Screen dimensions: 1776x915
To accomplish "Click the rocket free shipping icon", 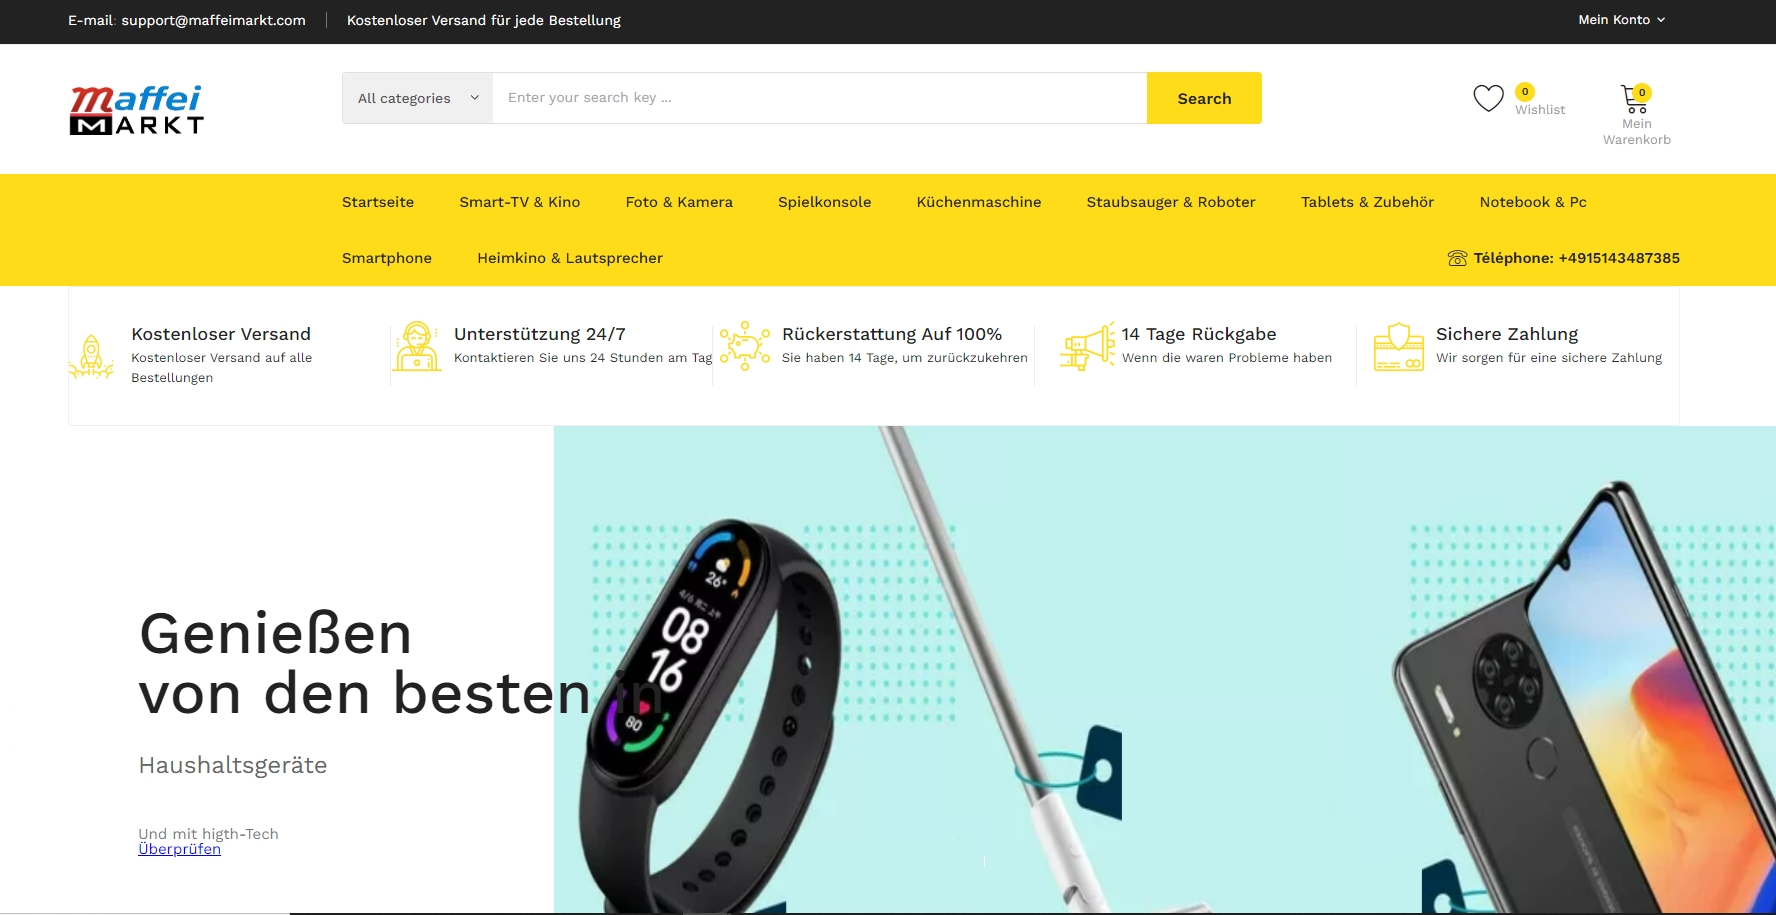I will (x=91, y=357).
